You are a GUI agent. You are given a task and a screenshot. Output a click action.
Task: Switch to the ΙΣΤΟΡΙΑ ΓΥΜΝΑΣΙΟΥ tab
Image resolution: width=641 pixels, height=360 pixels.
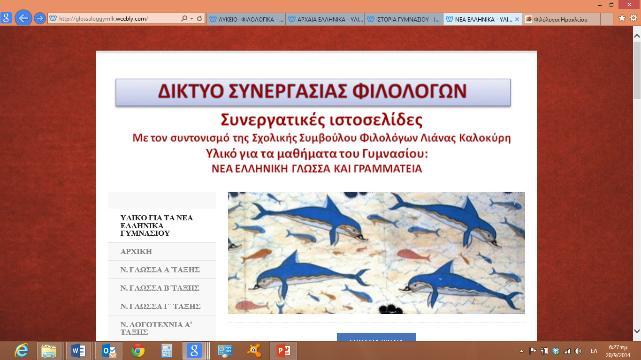tap(403, 19)
